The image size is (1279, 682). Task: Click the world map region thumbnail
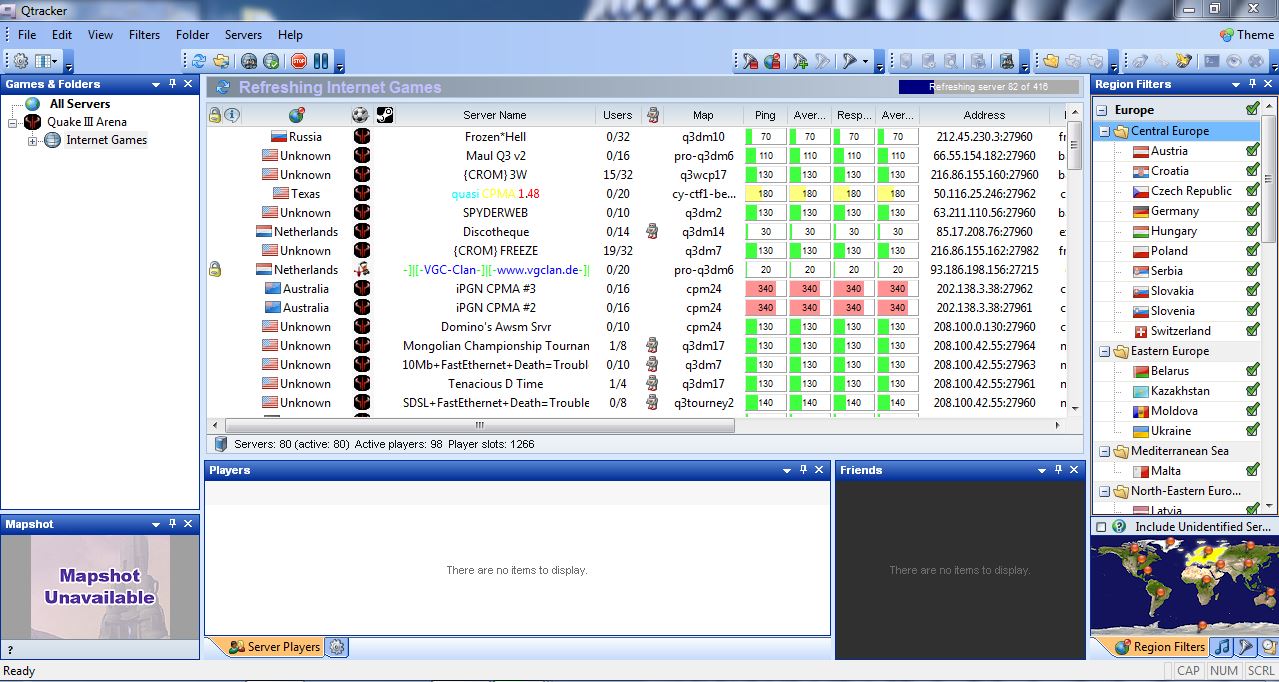click(x=1184, y=585)
